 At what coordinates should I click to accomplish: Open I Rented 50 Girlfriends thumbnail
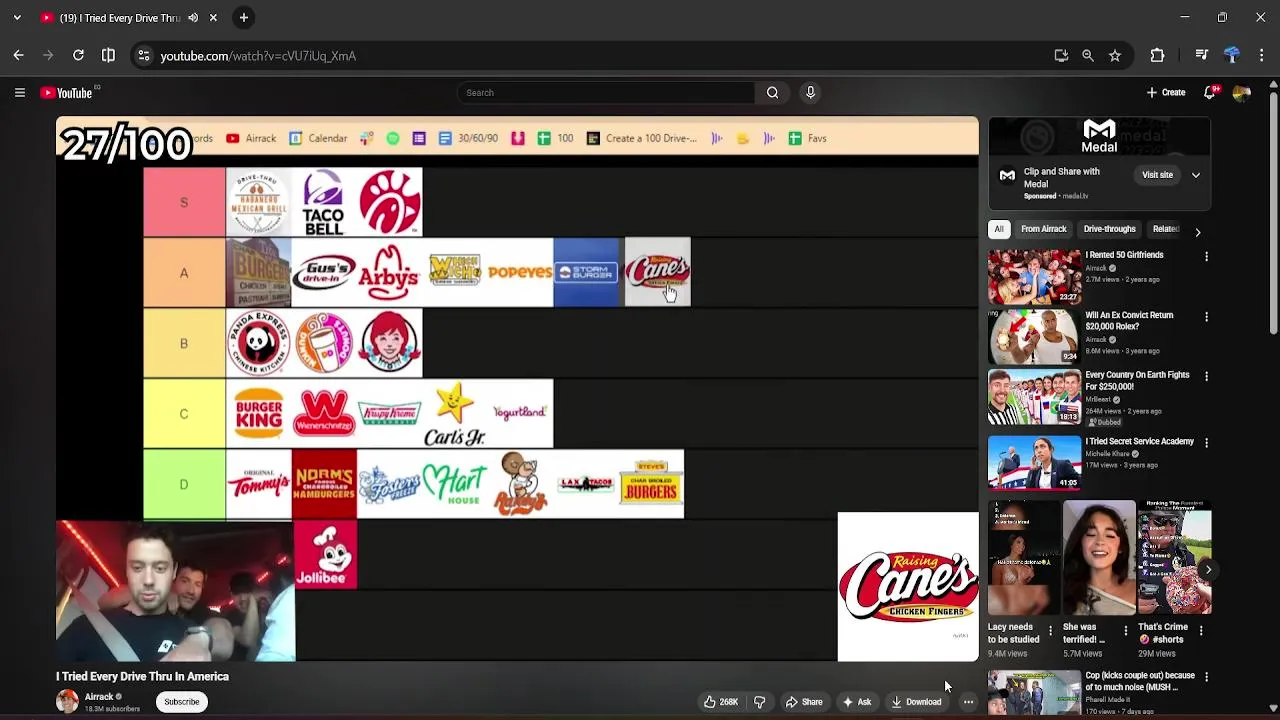click(x=1034, y=275)
